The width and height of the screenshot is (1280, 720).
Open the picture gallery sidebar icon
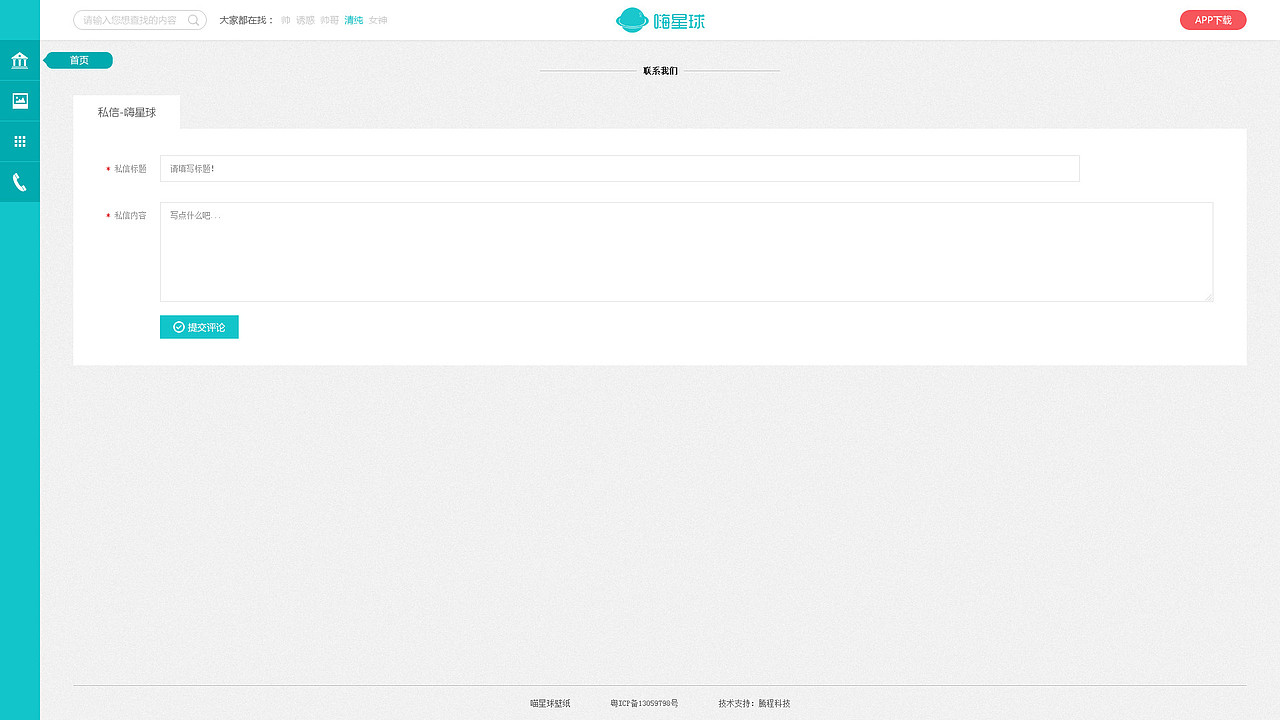[x=20, y=101]
